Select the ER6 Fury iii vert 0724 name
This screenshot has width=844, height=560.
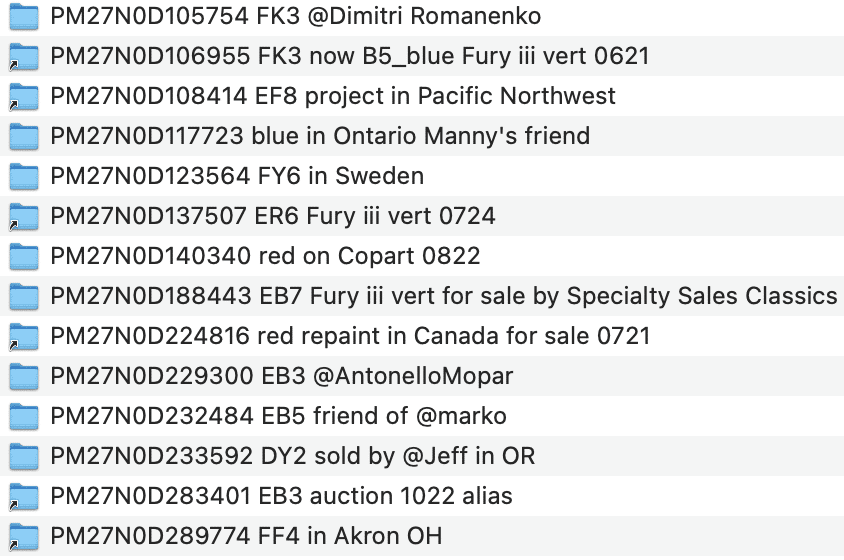[x=273, y=216]
